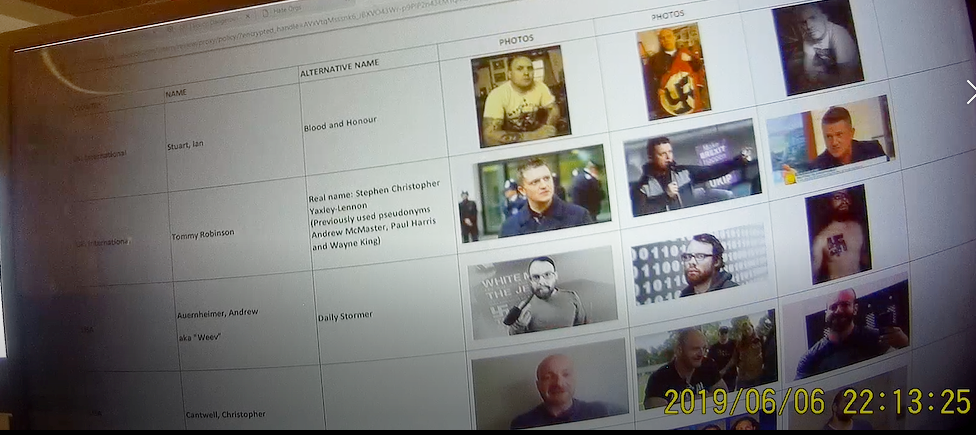Select the NAME column header

click(176, 93)
